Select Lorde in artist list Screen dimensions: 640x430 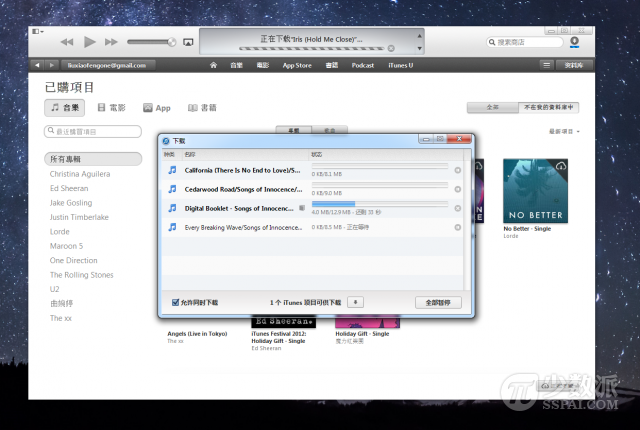[60, 231]
